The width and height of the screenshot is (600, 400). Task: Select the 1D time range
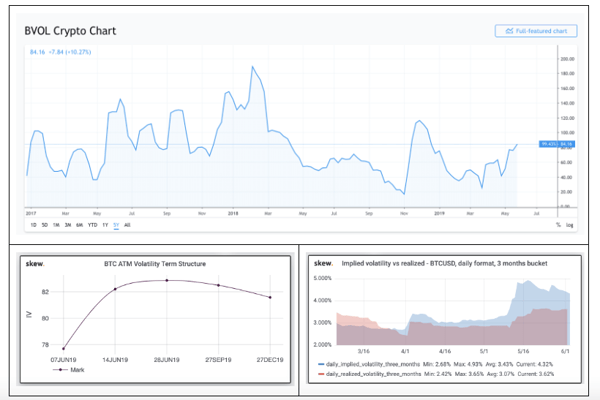(x=33, y=224)
